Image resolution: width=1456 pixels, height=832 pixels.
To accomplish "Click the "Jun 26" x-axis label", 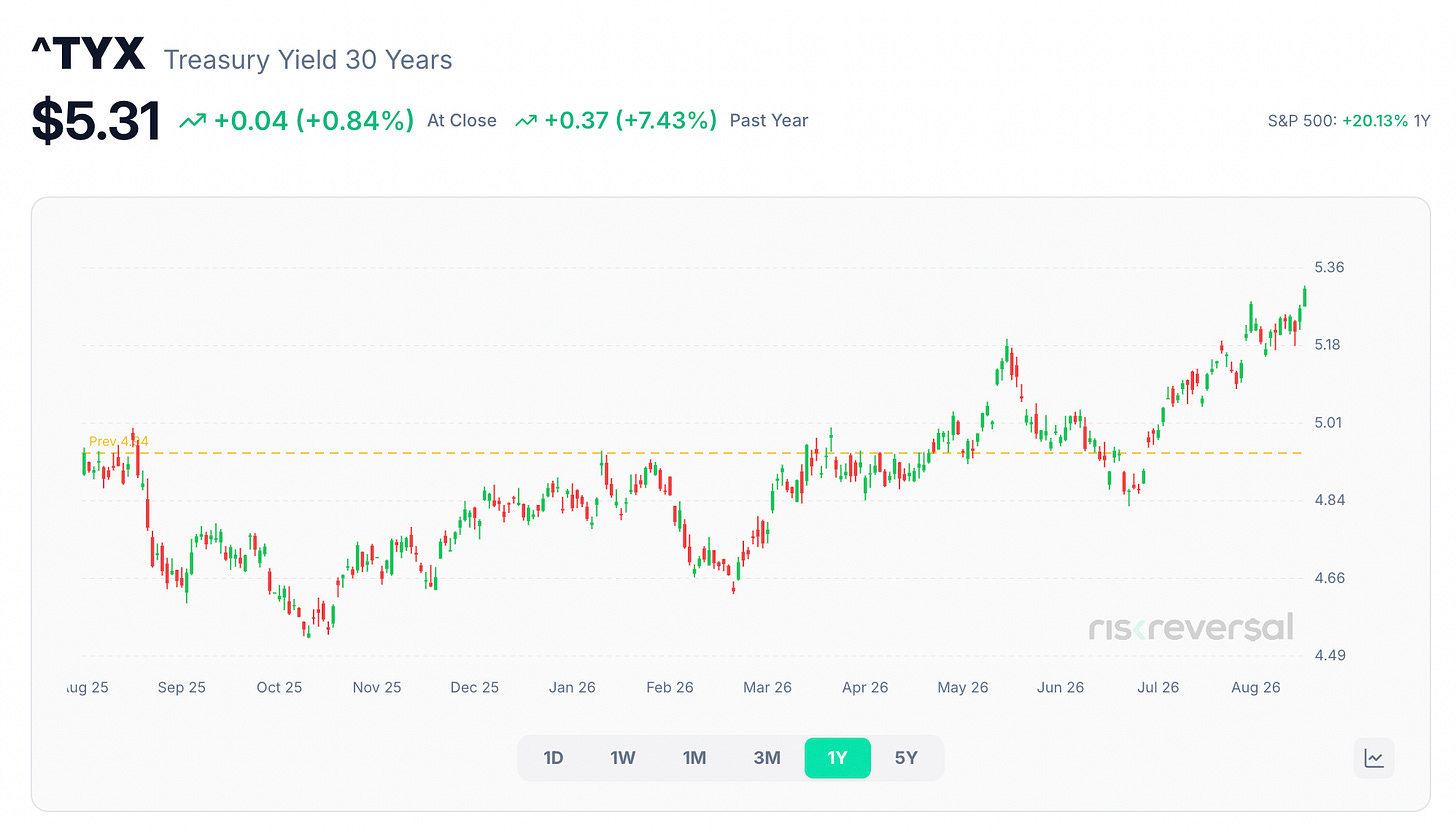I will point(1061,688).
